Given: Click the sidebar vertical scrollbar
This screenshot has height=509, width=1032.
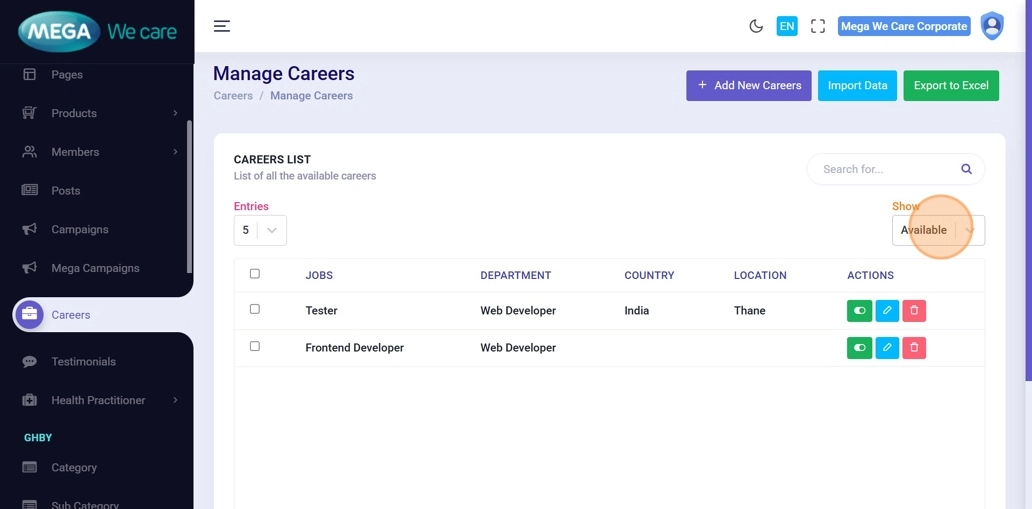Looking at the screenshot, I should coord(188,195).
